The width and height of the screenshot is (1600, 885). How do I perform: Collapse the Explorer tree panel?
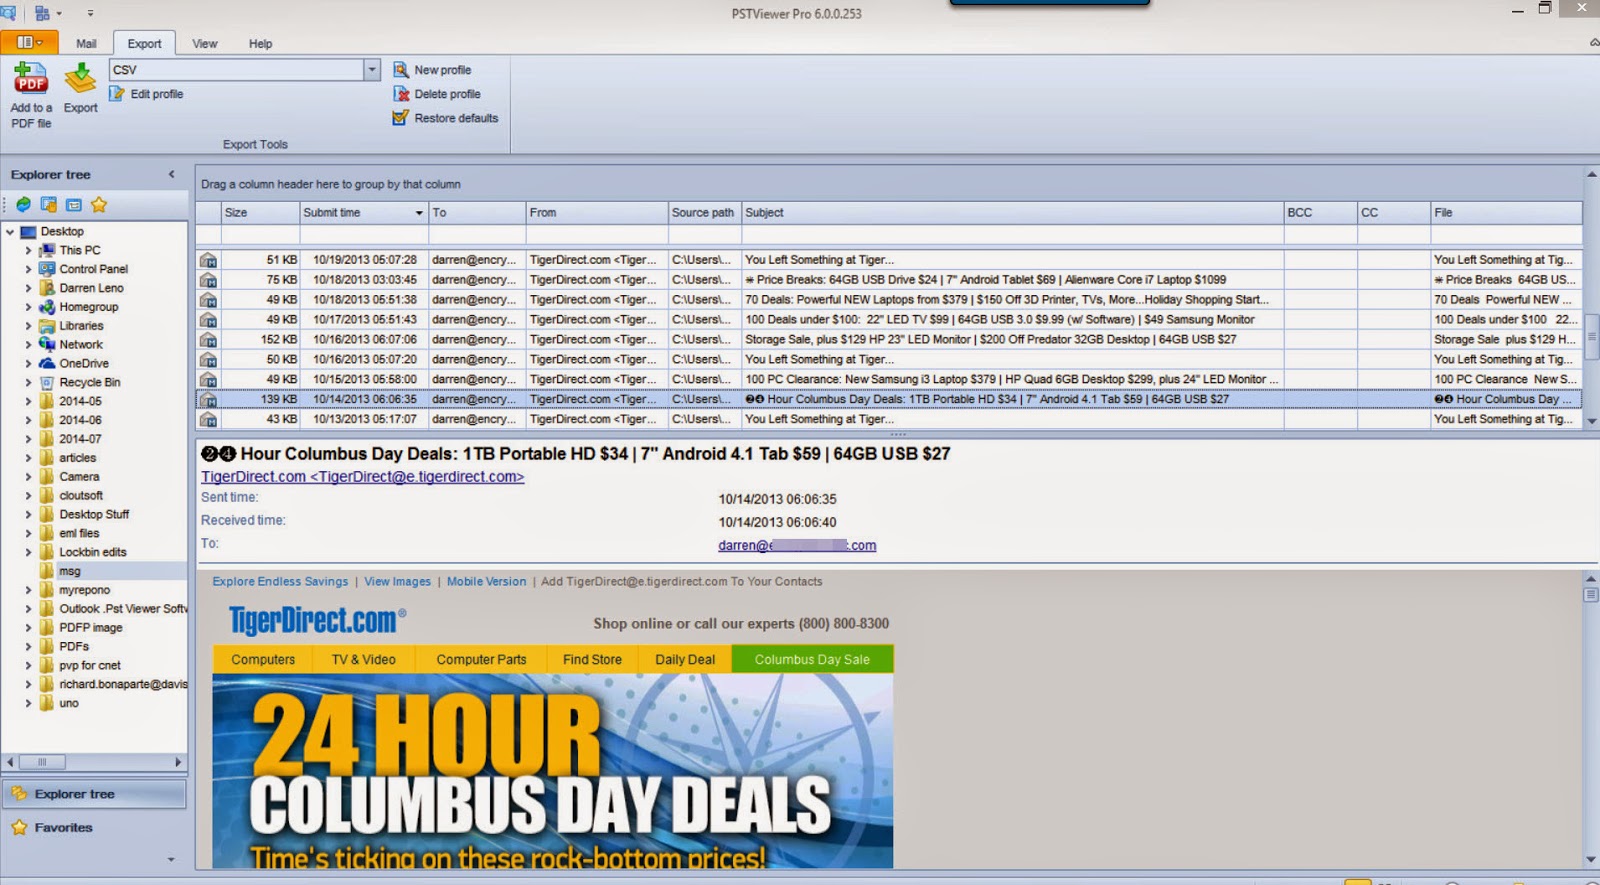[171, 175]
